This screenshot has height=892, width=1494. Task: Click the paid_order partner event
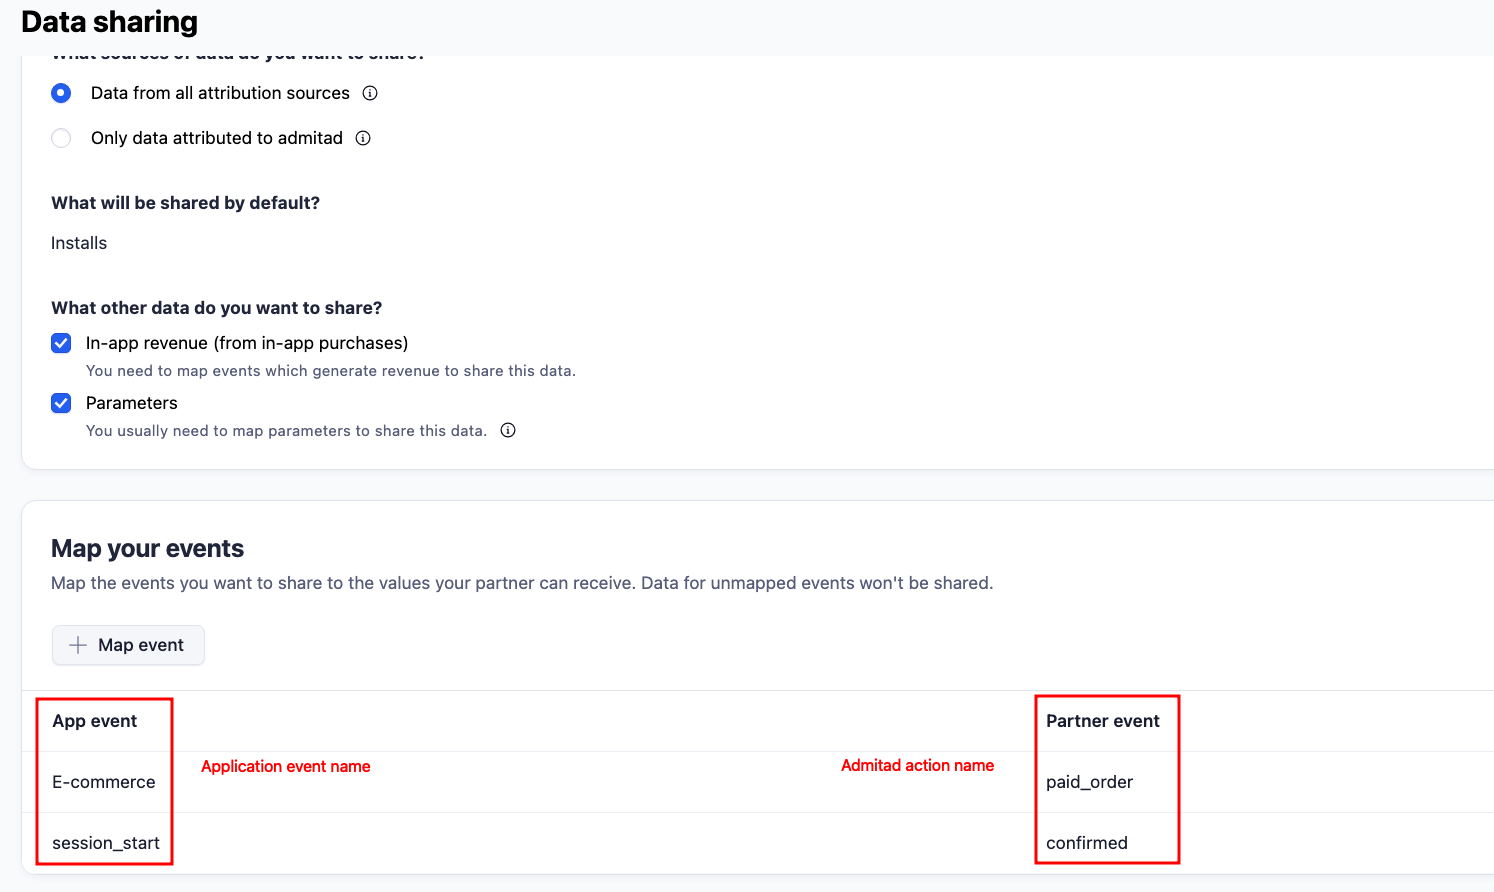pyautogui.click(x=1089, y=782)
